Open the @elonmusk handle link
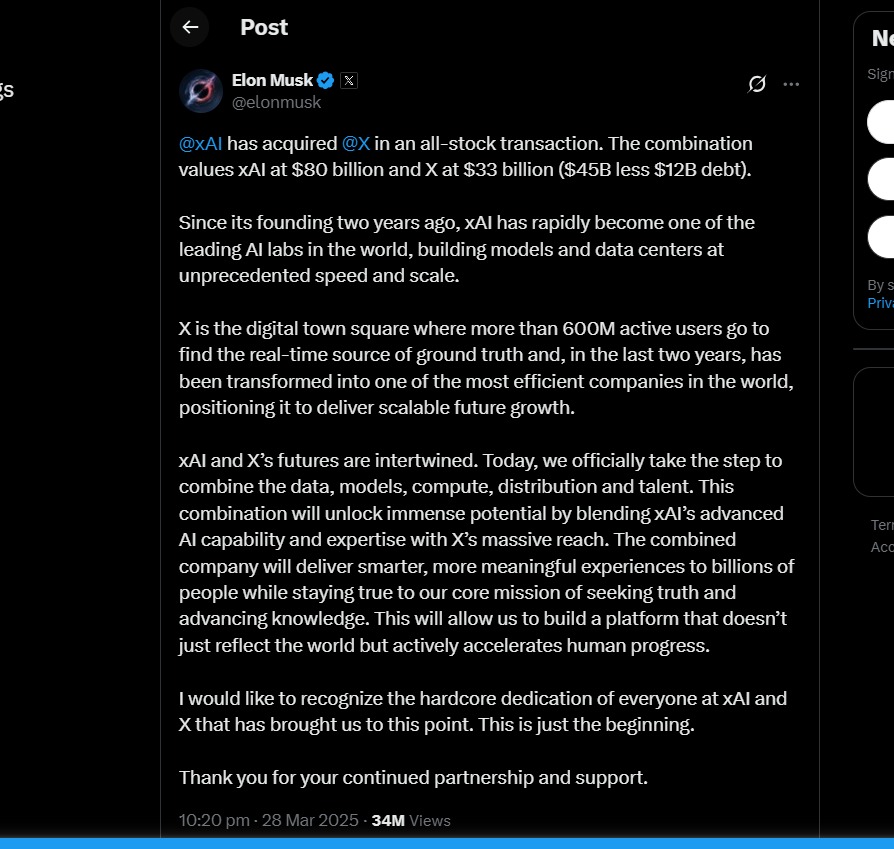Screen dimensions: 894x849 (276, 102)
